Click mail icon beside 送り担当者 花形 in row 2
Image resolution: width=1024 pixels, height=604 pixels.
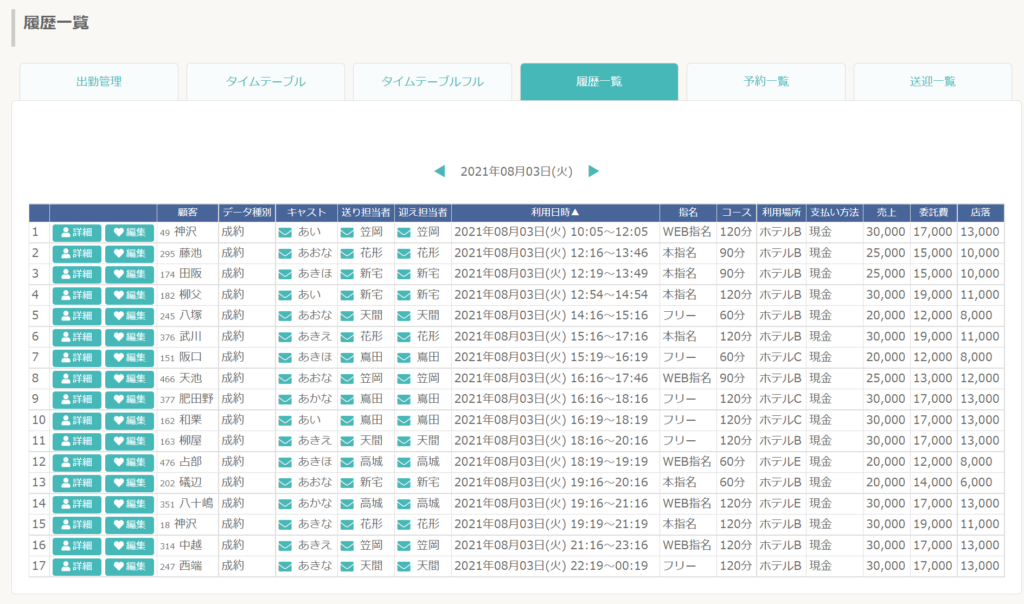(x=347, y=253)
